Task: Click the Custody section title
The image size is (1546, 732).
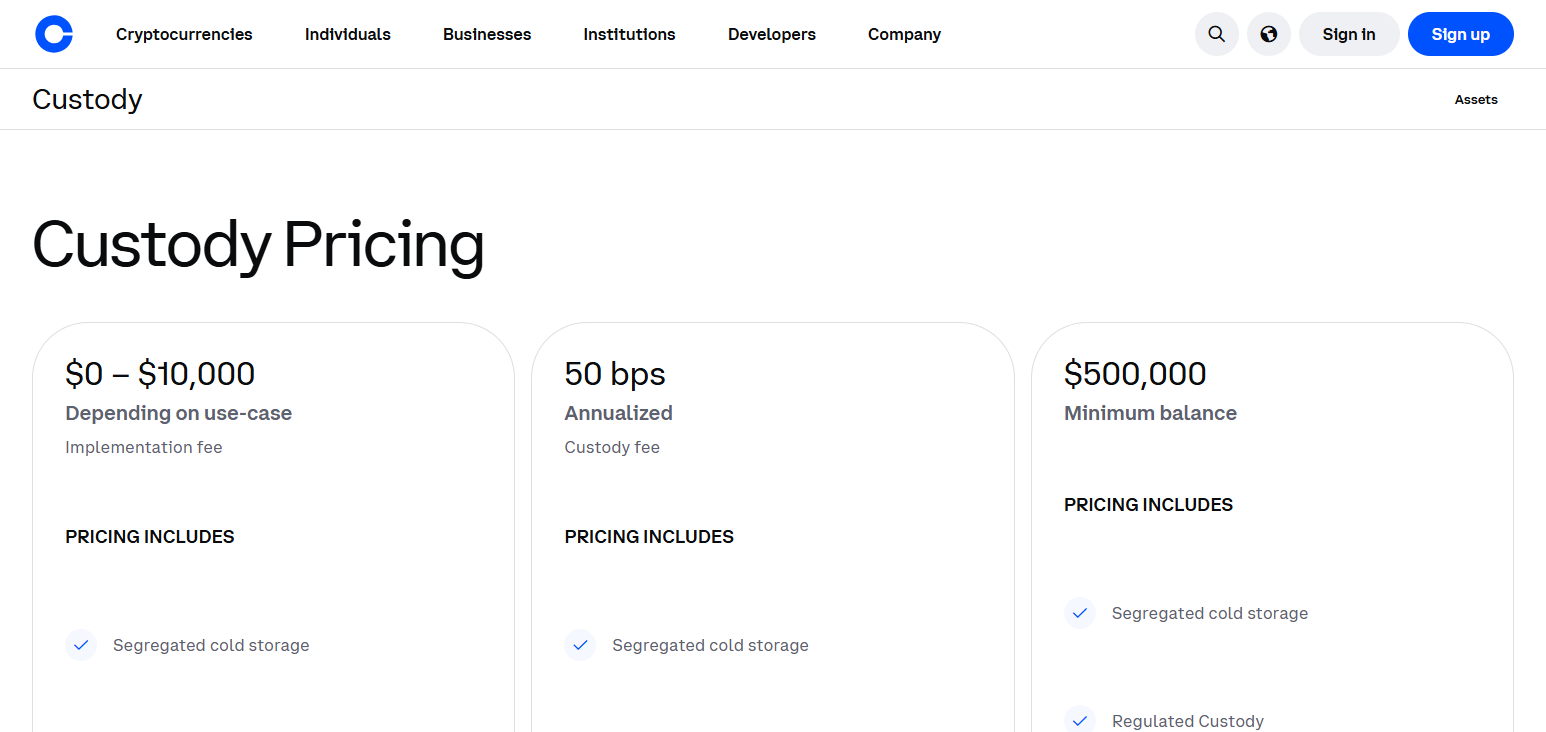Action: pyautogui.click(x=87, y=99)
